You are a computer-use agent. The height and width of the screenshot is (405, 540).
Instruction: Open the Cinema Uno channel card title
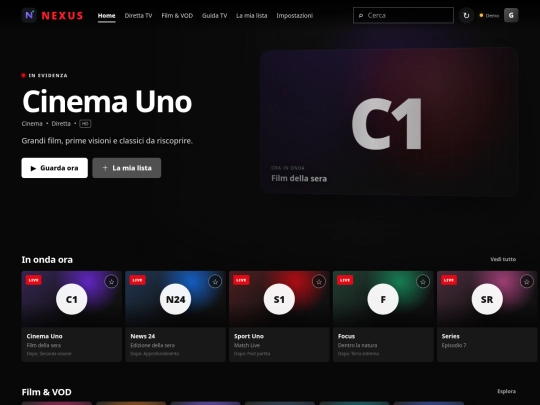pyautogui.click(x=44, y=336)
